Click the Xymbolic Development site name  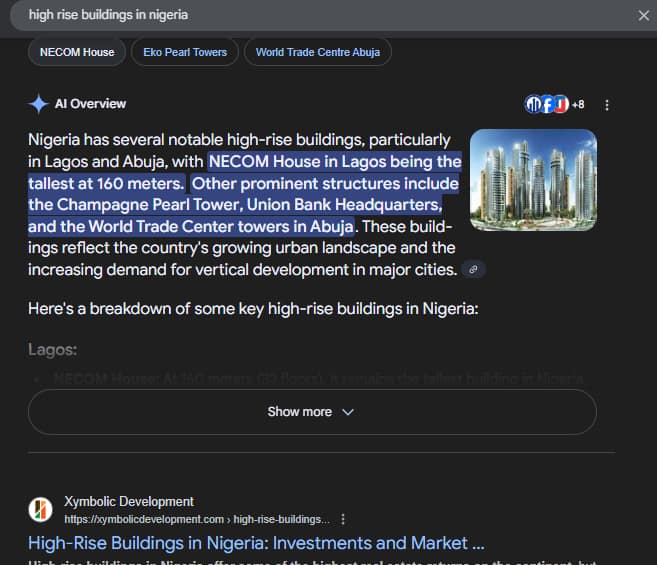(x=129, y=501)
